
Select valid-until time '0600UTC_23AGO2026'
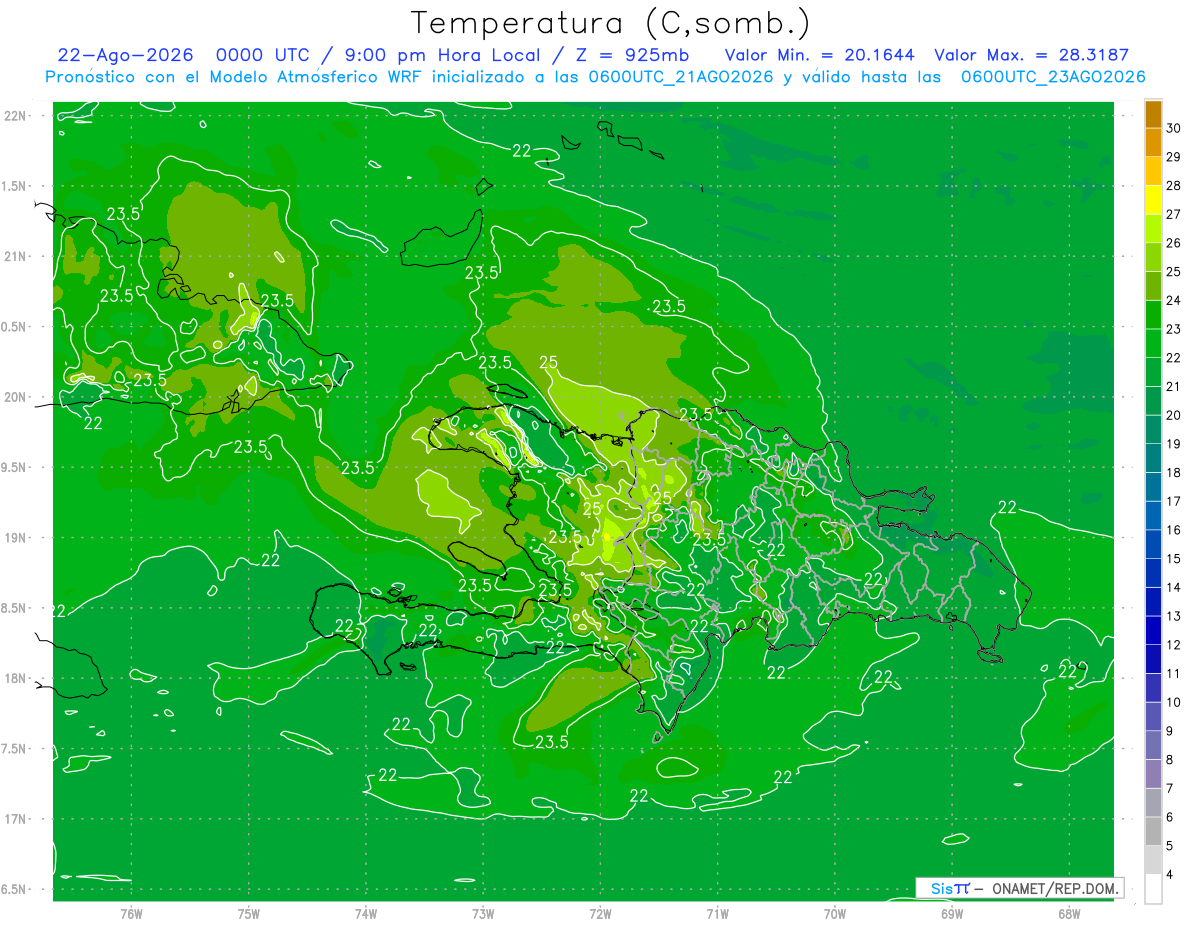(1053, 77)
